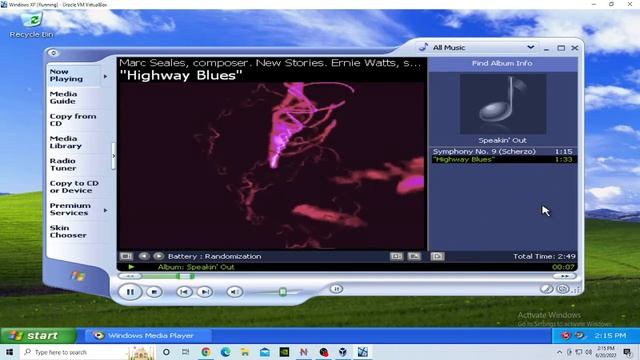Viewport: 640px width, 360px height.
Task: Show hidden tray icons chevron
Action: pos(559,352)
